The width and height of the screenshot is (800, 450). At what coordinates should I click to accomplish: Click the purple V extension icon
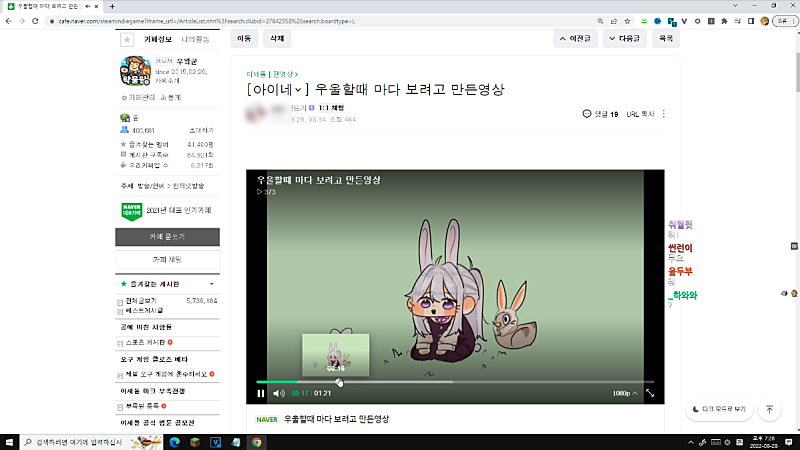click(x=684, y=21)
